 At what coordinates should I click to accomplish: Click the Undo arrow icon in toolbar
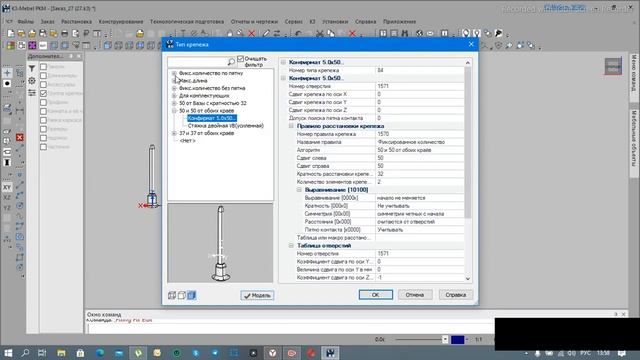299,33
